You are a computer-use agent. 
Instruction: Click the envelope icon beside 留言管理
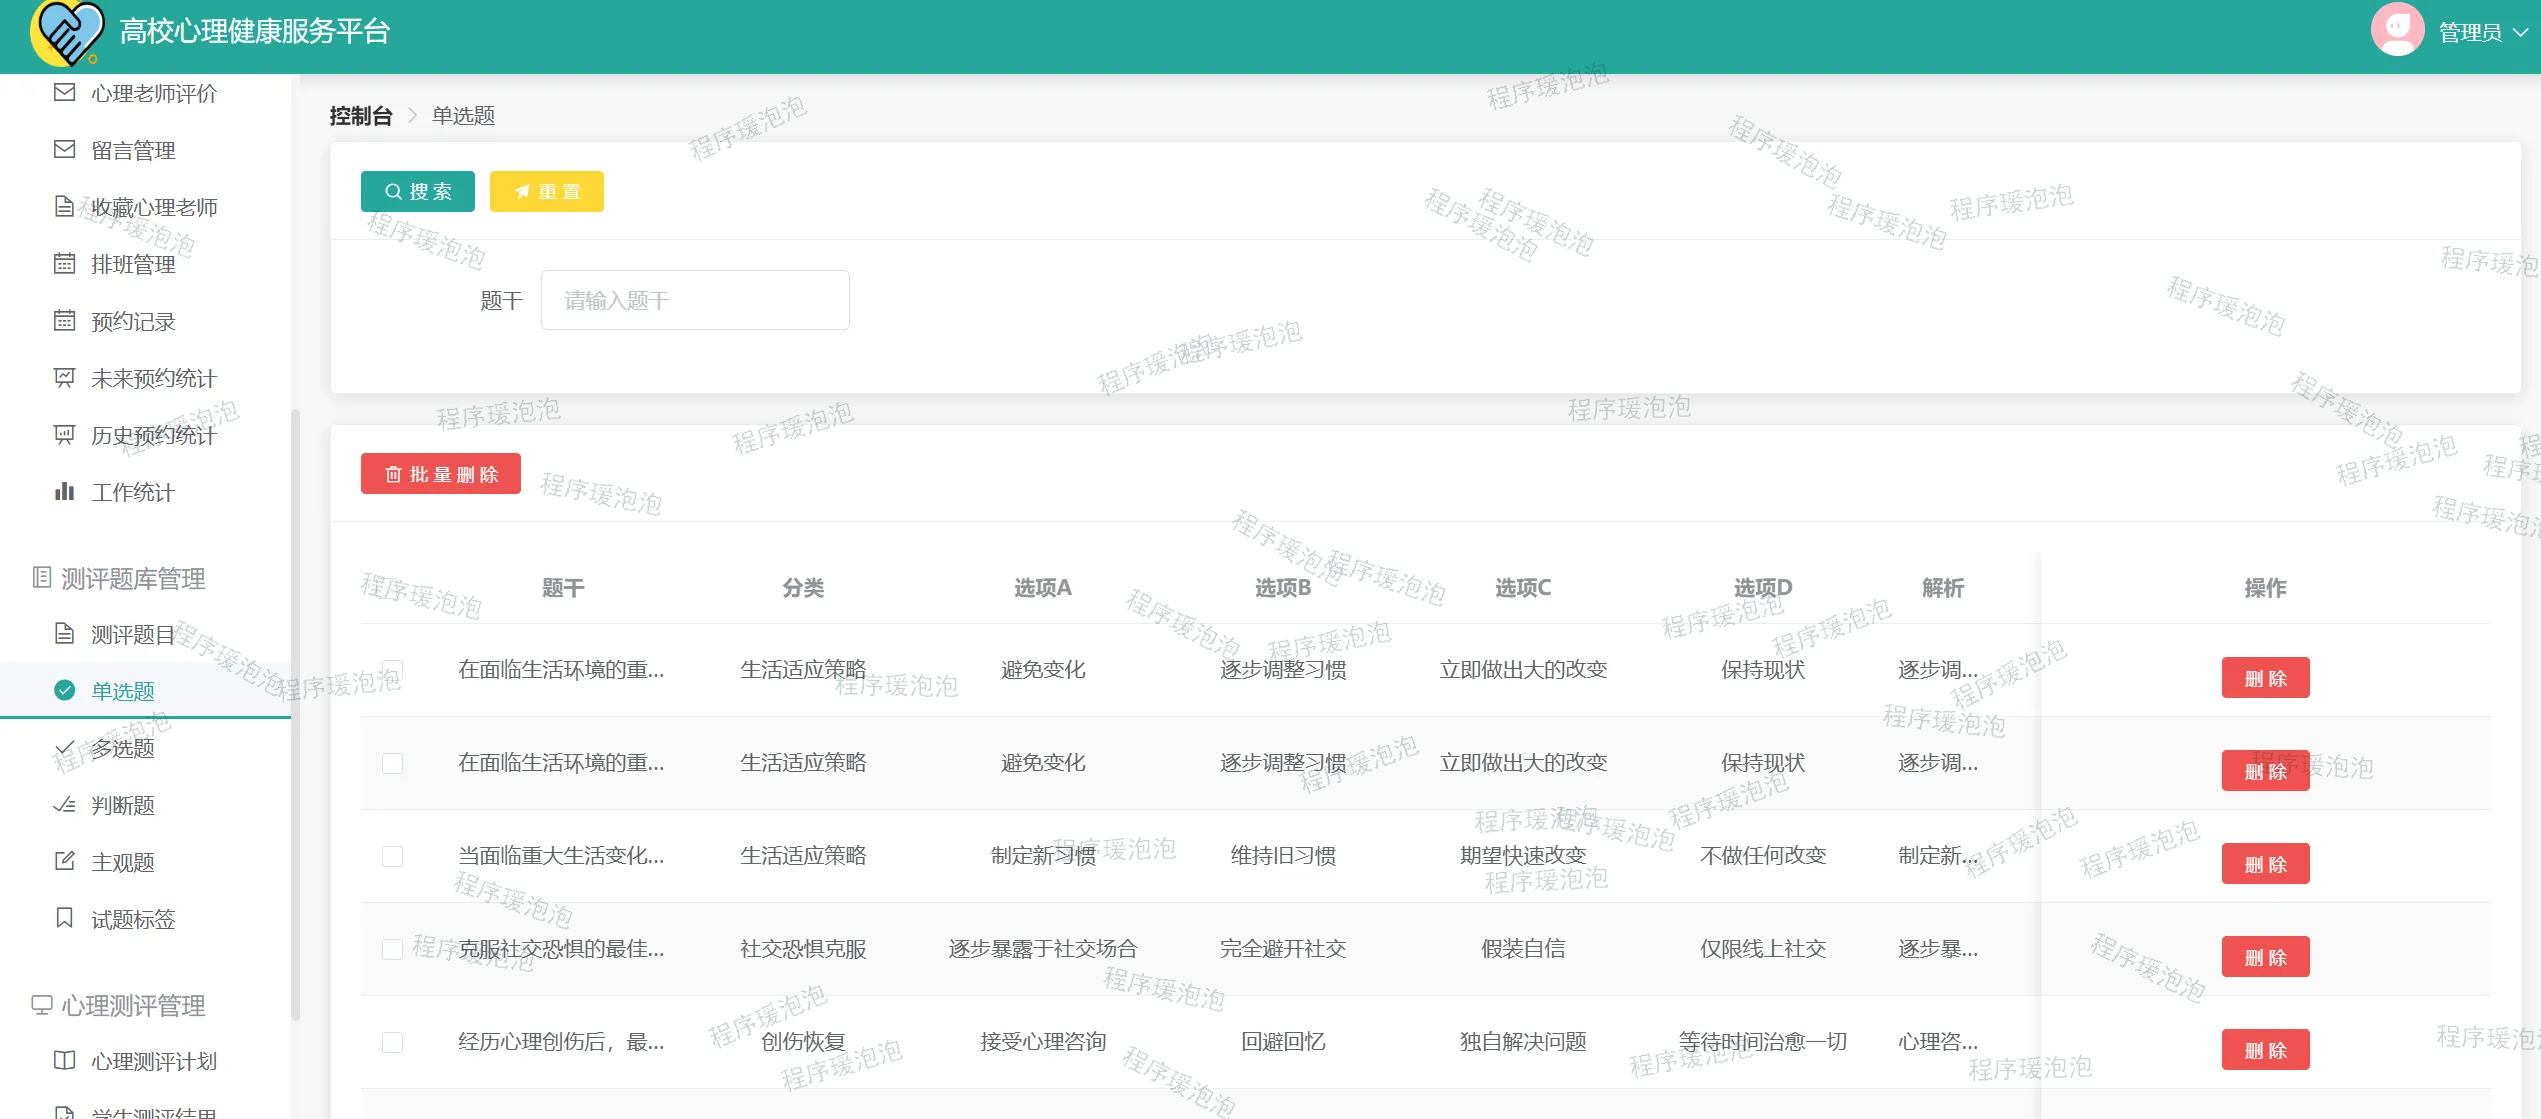[x=64, y=150]
